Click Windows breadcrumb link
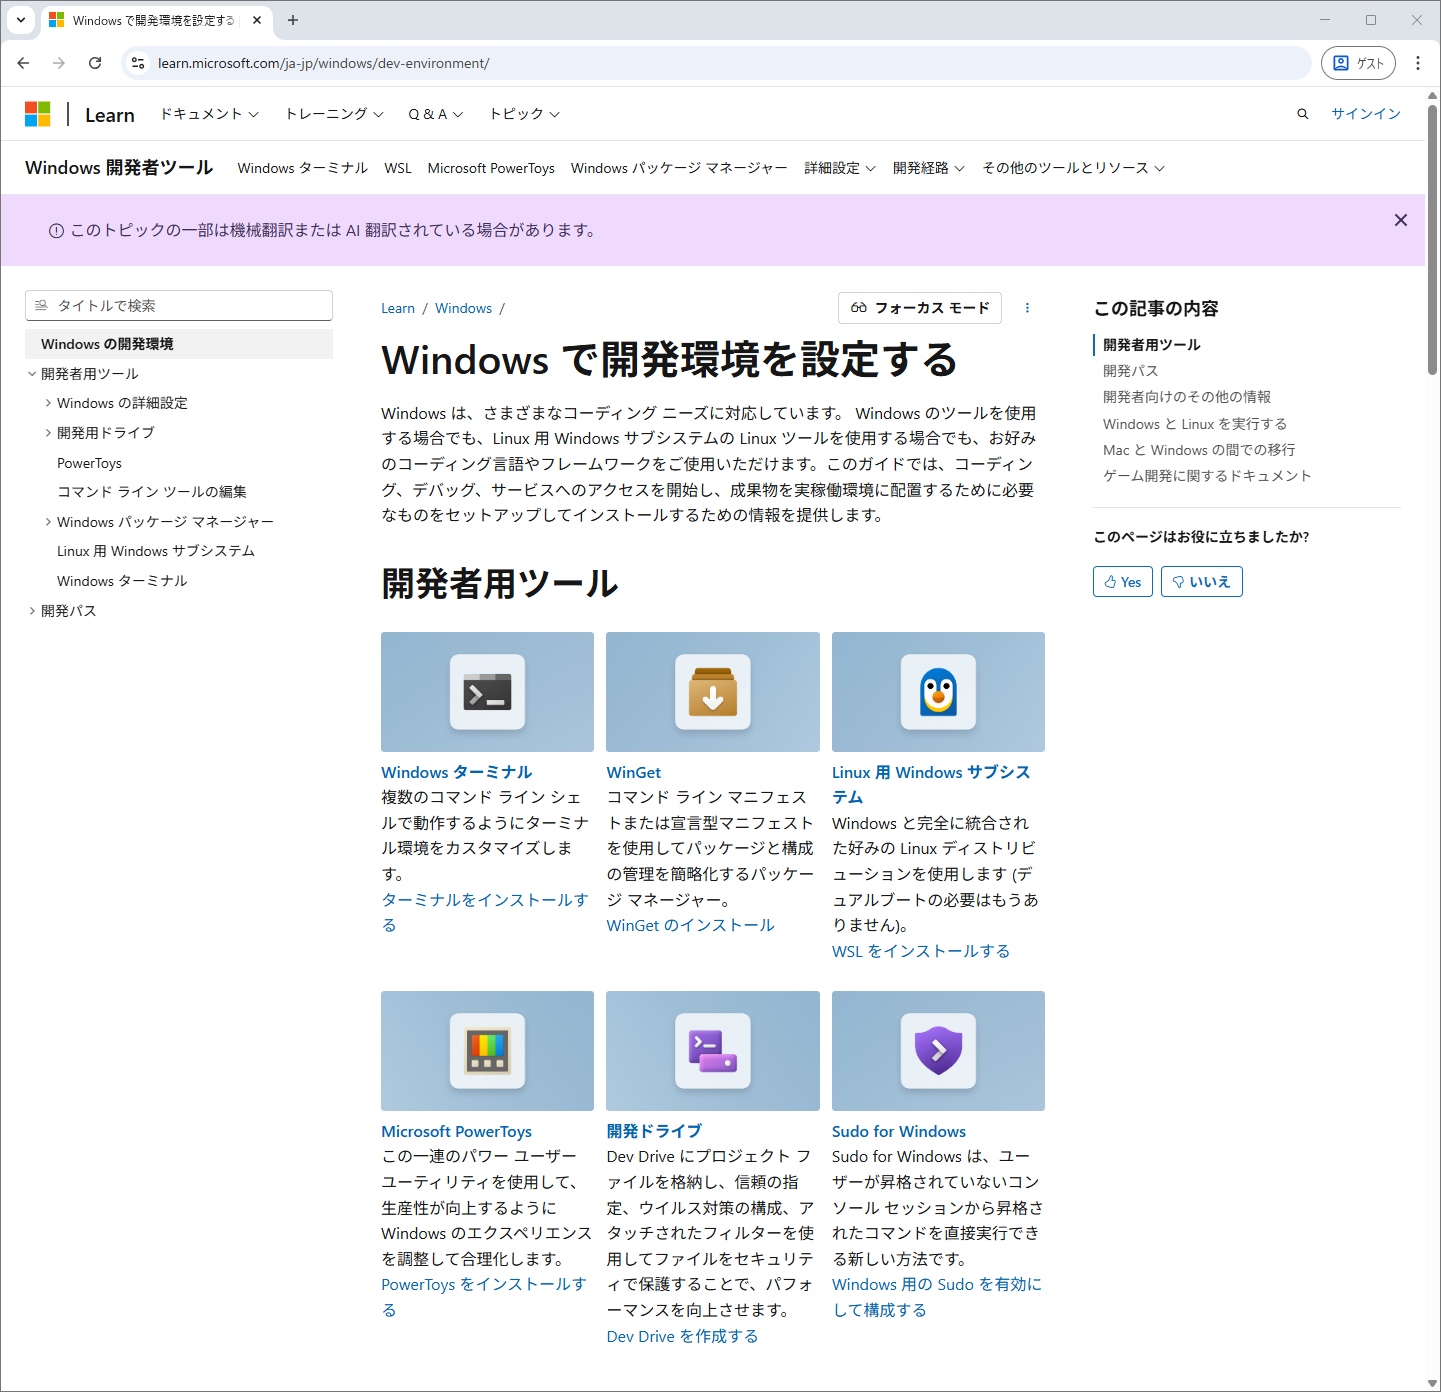Viewport: 1441px width, 1392px height. click(463, 308)
